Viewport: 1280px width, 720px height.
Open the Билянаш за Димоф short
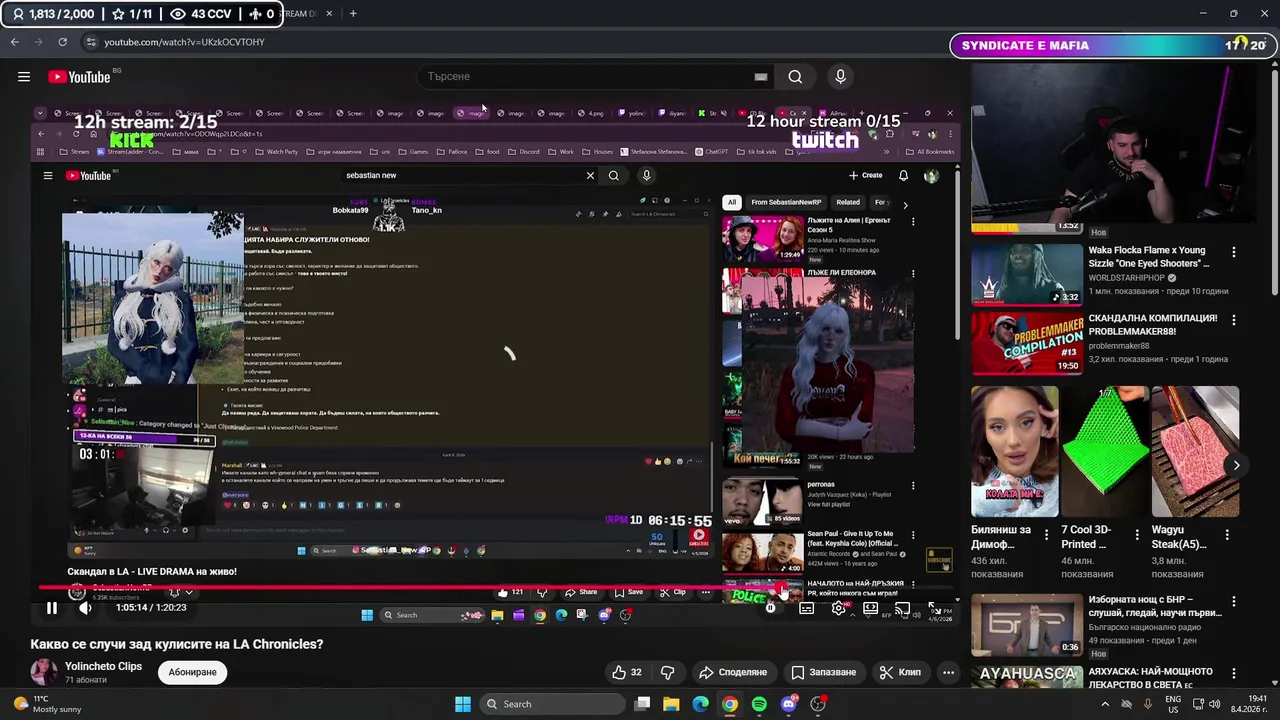(1015, 453)
